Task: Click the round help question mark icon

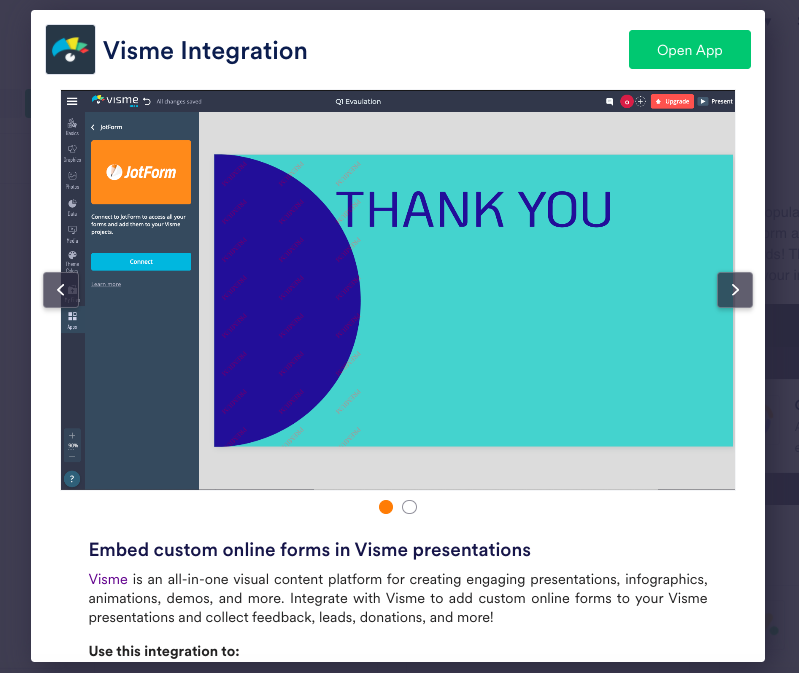Action: click(72, 479)
